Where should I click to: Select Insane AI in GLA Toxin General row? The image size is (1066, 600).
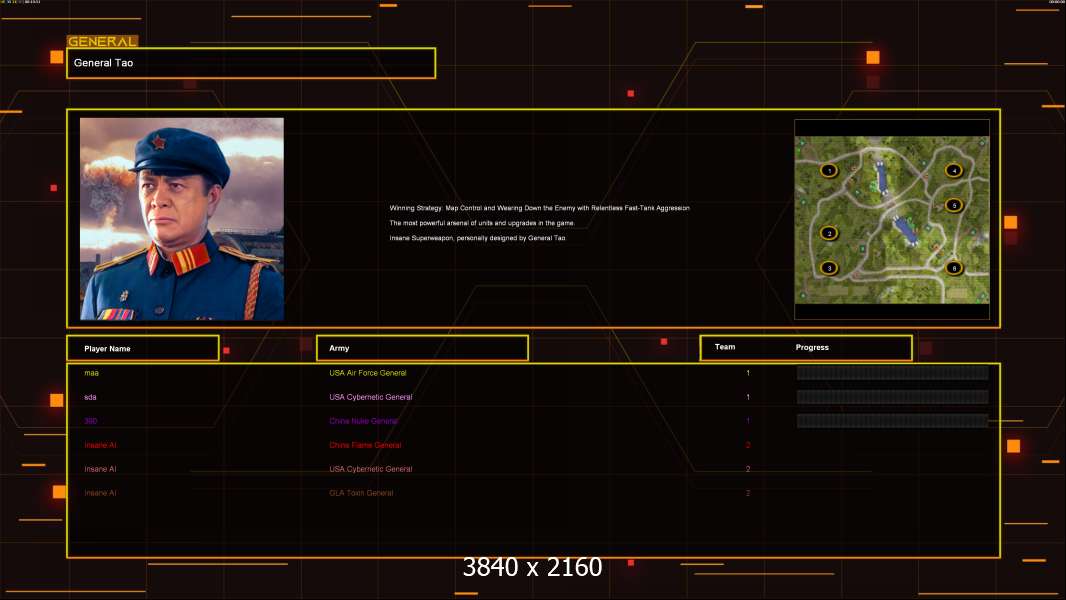click(100, 493)
